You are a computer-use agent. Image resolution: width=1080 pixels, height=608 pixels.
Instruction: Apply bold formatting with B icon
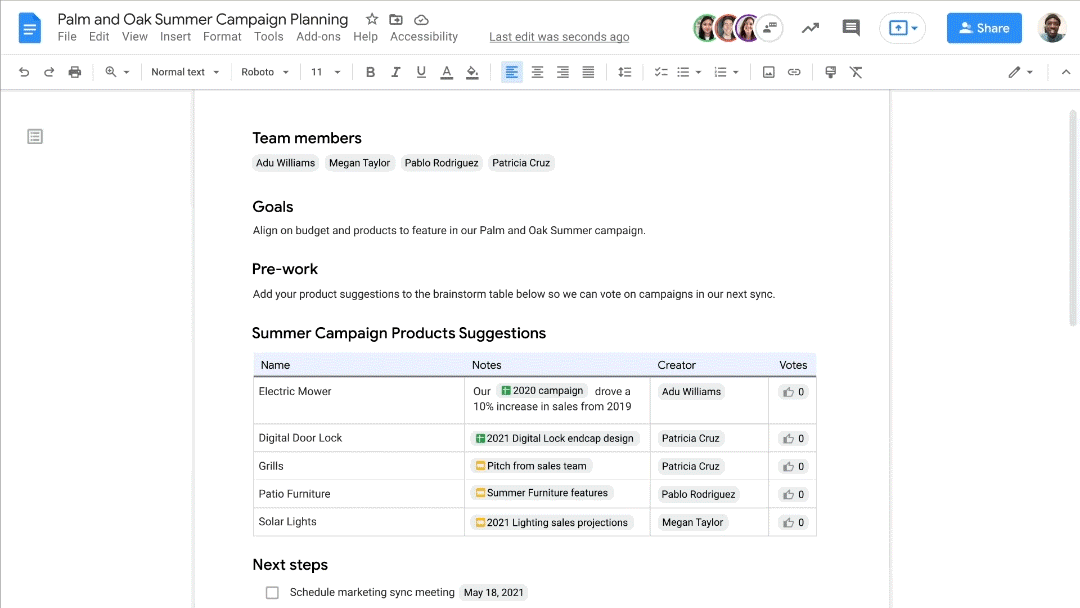tap(371, 72)
